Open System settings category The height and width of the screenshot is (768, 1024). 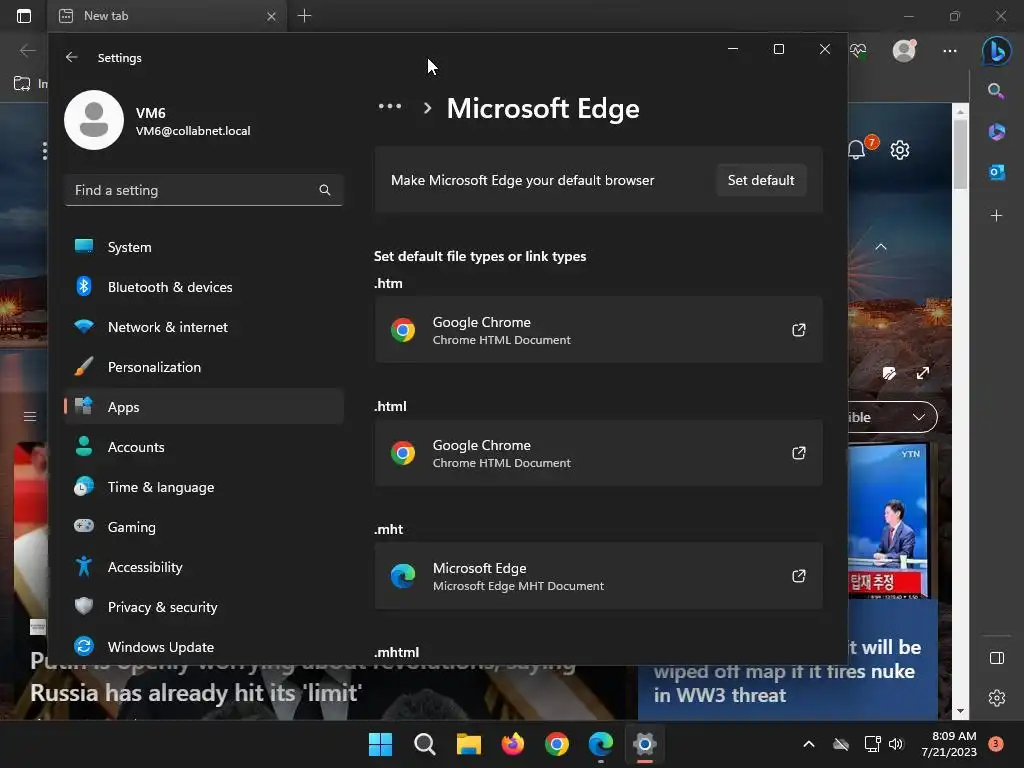[204, 247]
